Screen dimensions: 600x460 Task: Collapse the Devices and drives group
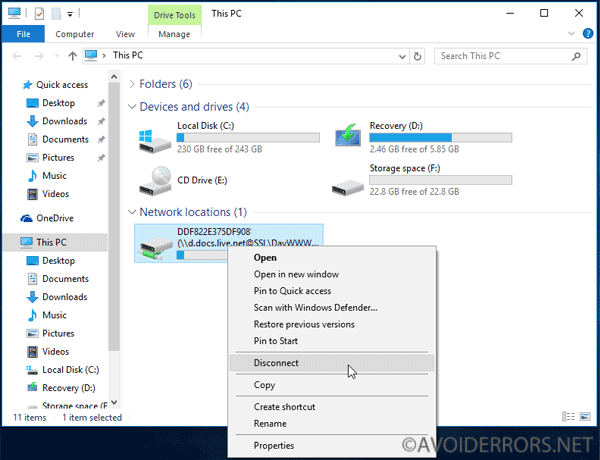click(x=131, y=107)
